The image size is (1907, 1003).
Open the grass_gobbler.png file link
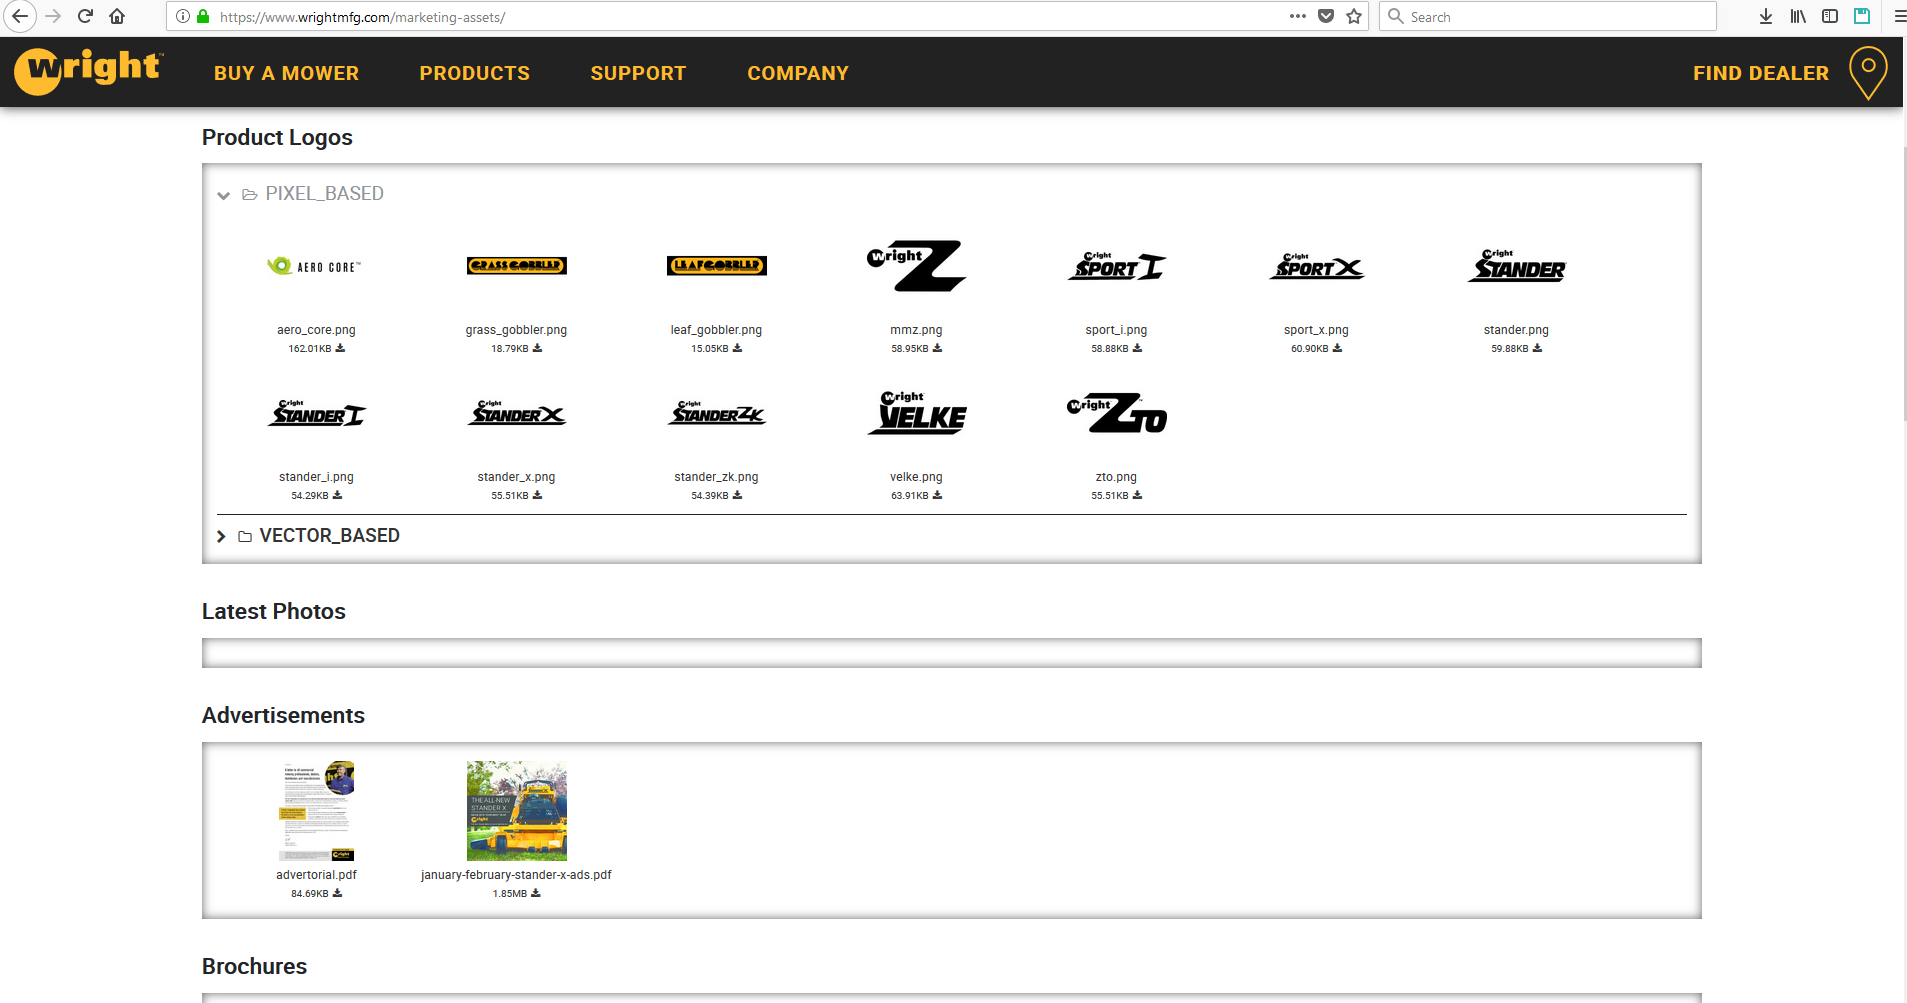point(516,330)
